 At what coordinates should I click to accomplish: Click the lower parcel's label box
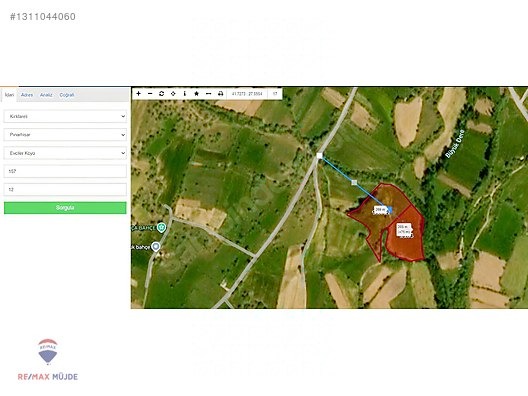pos(404,230)
